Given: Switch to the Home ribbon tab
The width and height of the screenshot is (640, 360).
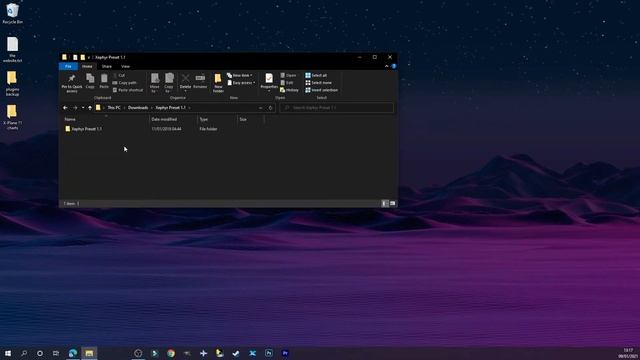Looking at the screenshot, I should click(x=87, y=66).
